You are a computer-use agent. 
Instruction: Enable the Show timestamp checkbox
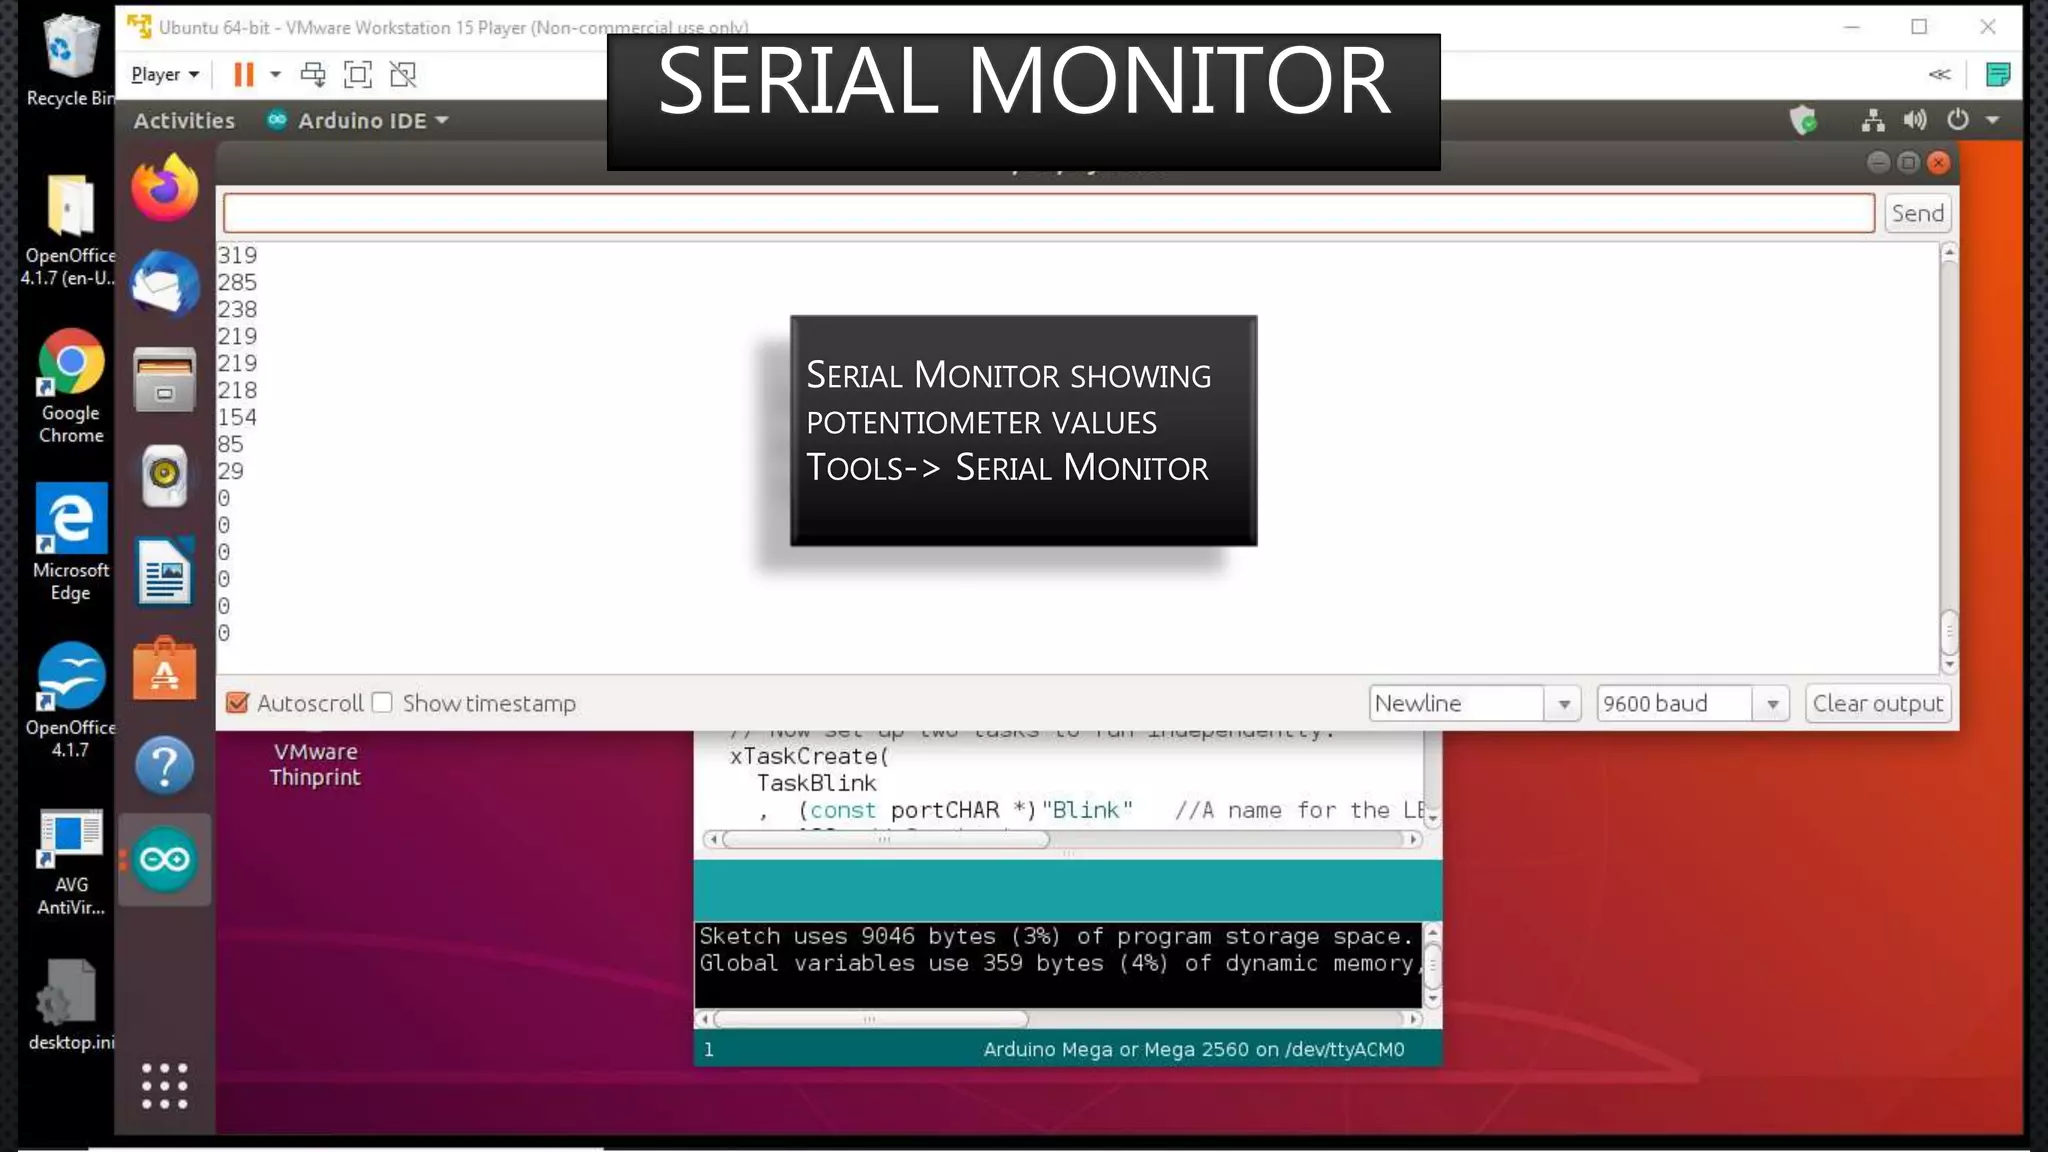[x=383, y=703]
